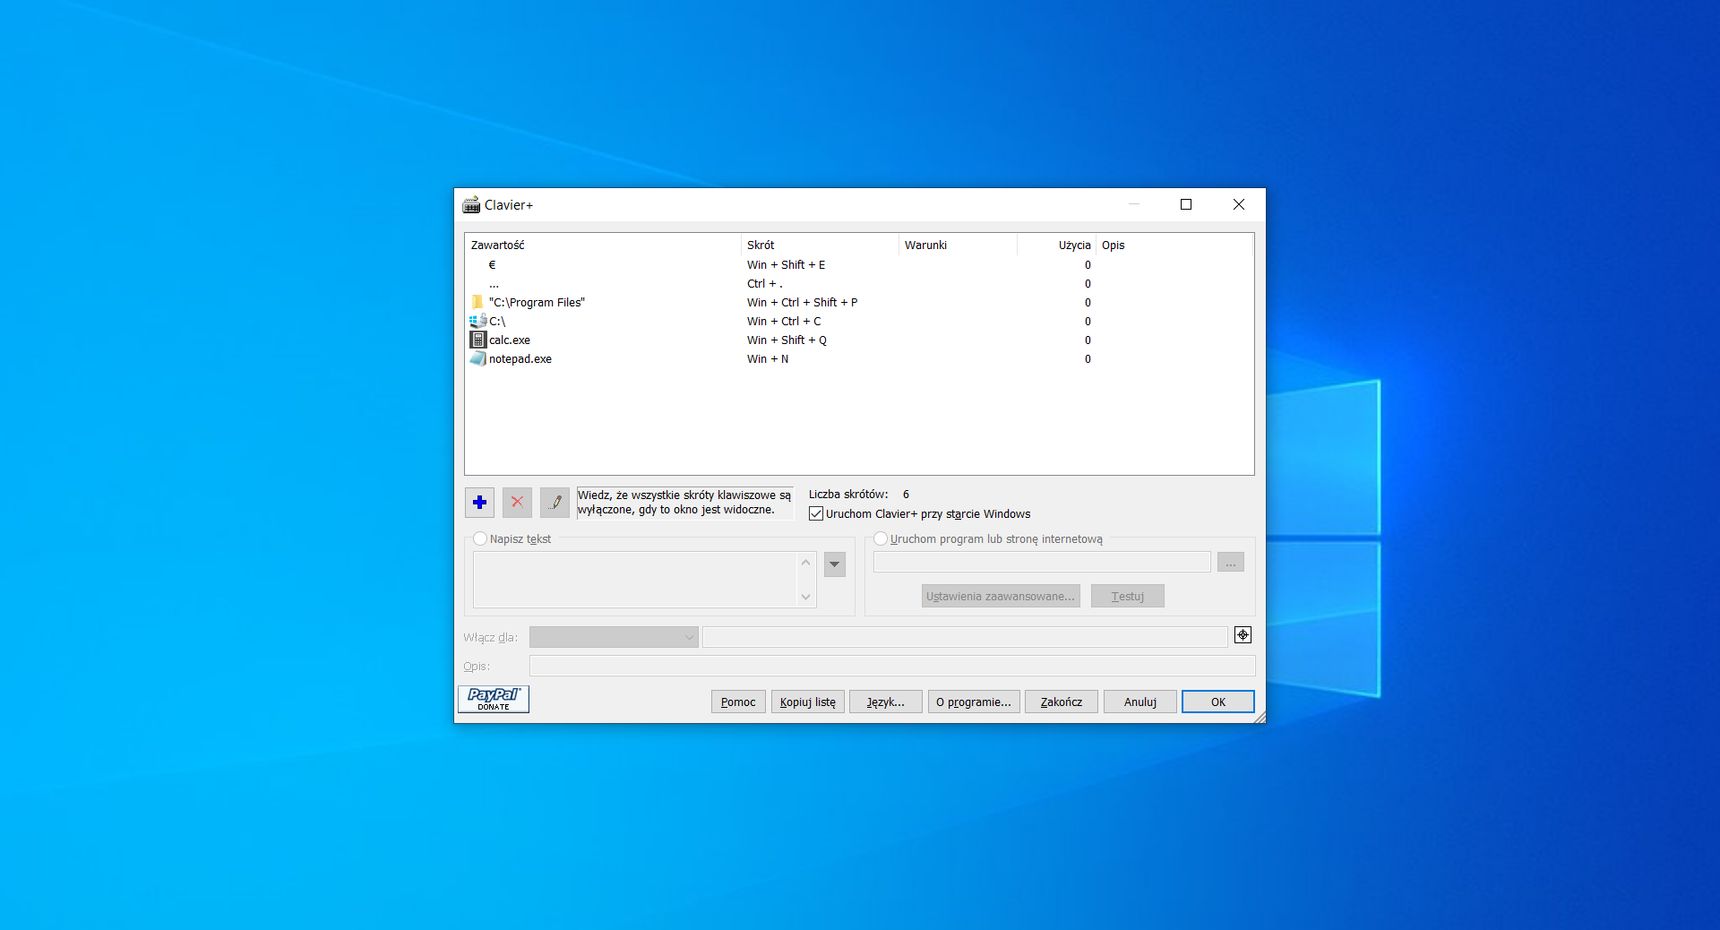Click the window target crosshair icon

(1243, 635)
